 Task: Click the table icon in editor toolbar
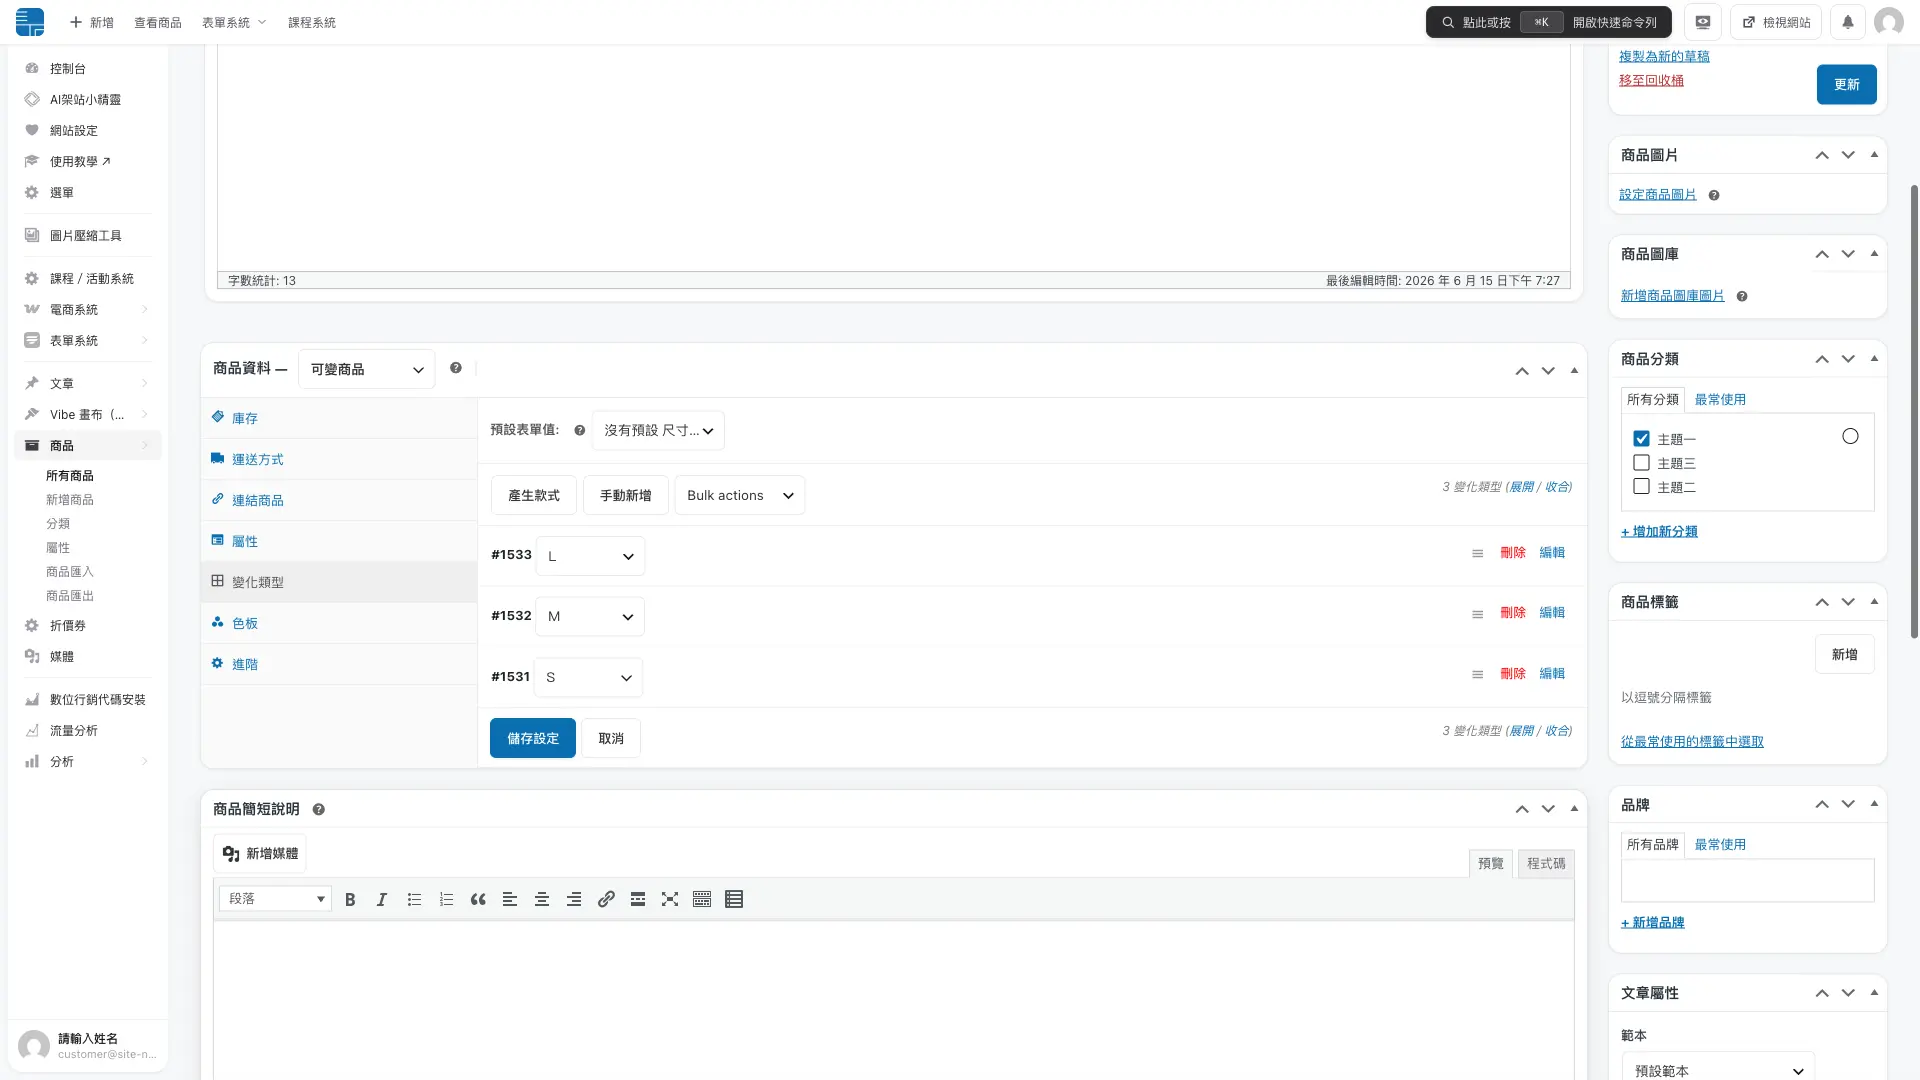[x=734, y=899]
